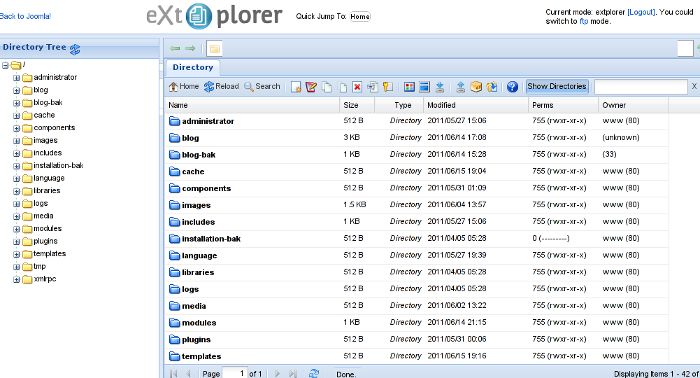The width and height of the screenshot is (700, 378).
Task: Click the Download icon
Action: point(440,87)
